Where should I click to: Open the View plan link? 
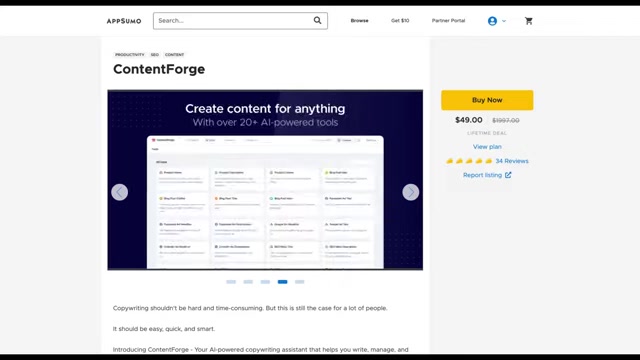pyautogui.click(x=487, y=147)
